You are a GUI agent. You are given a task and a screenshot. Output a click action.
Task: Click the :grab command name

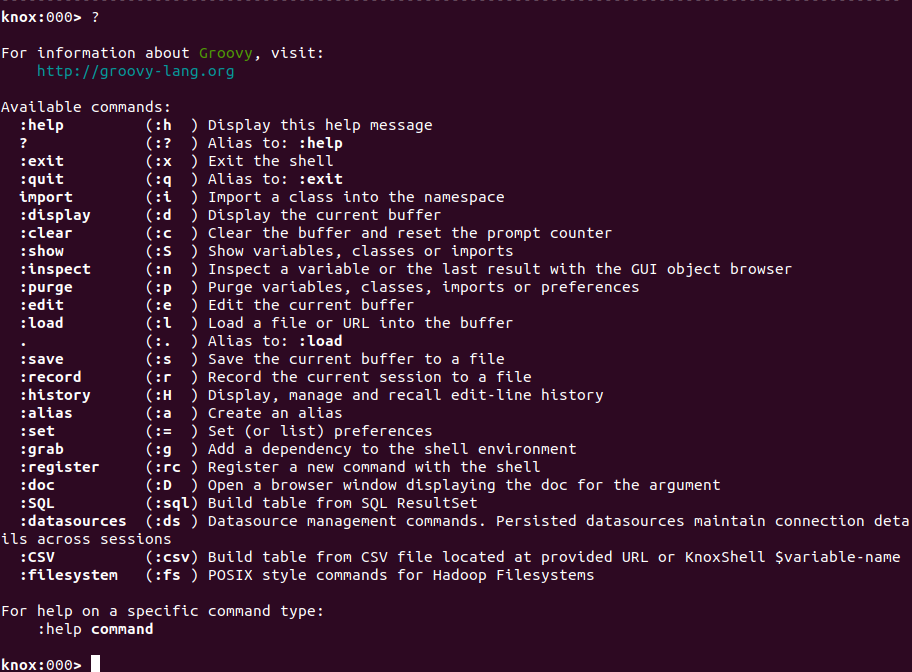[41, 449]
